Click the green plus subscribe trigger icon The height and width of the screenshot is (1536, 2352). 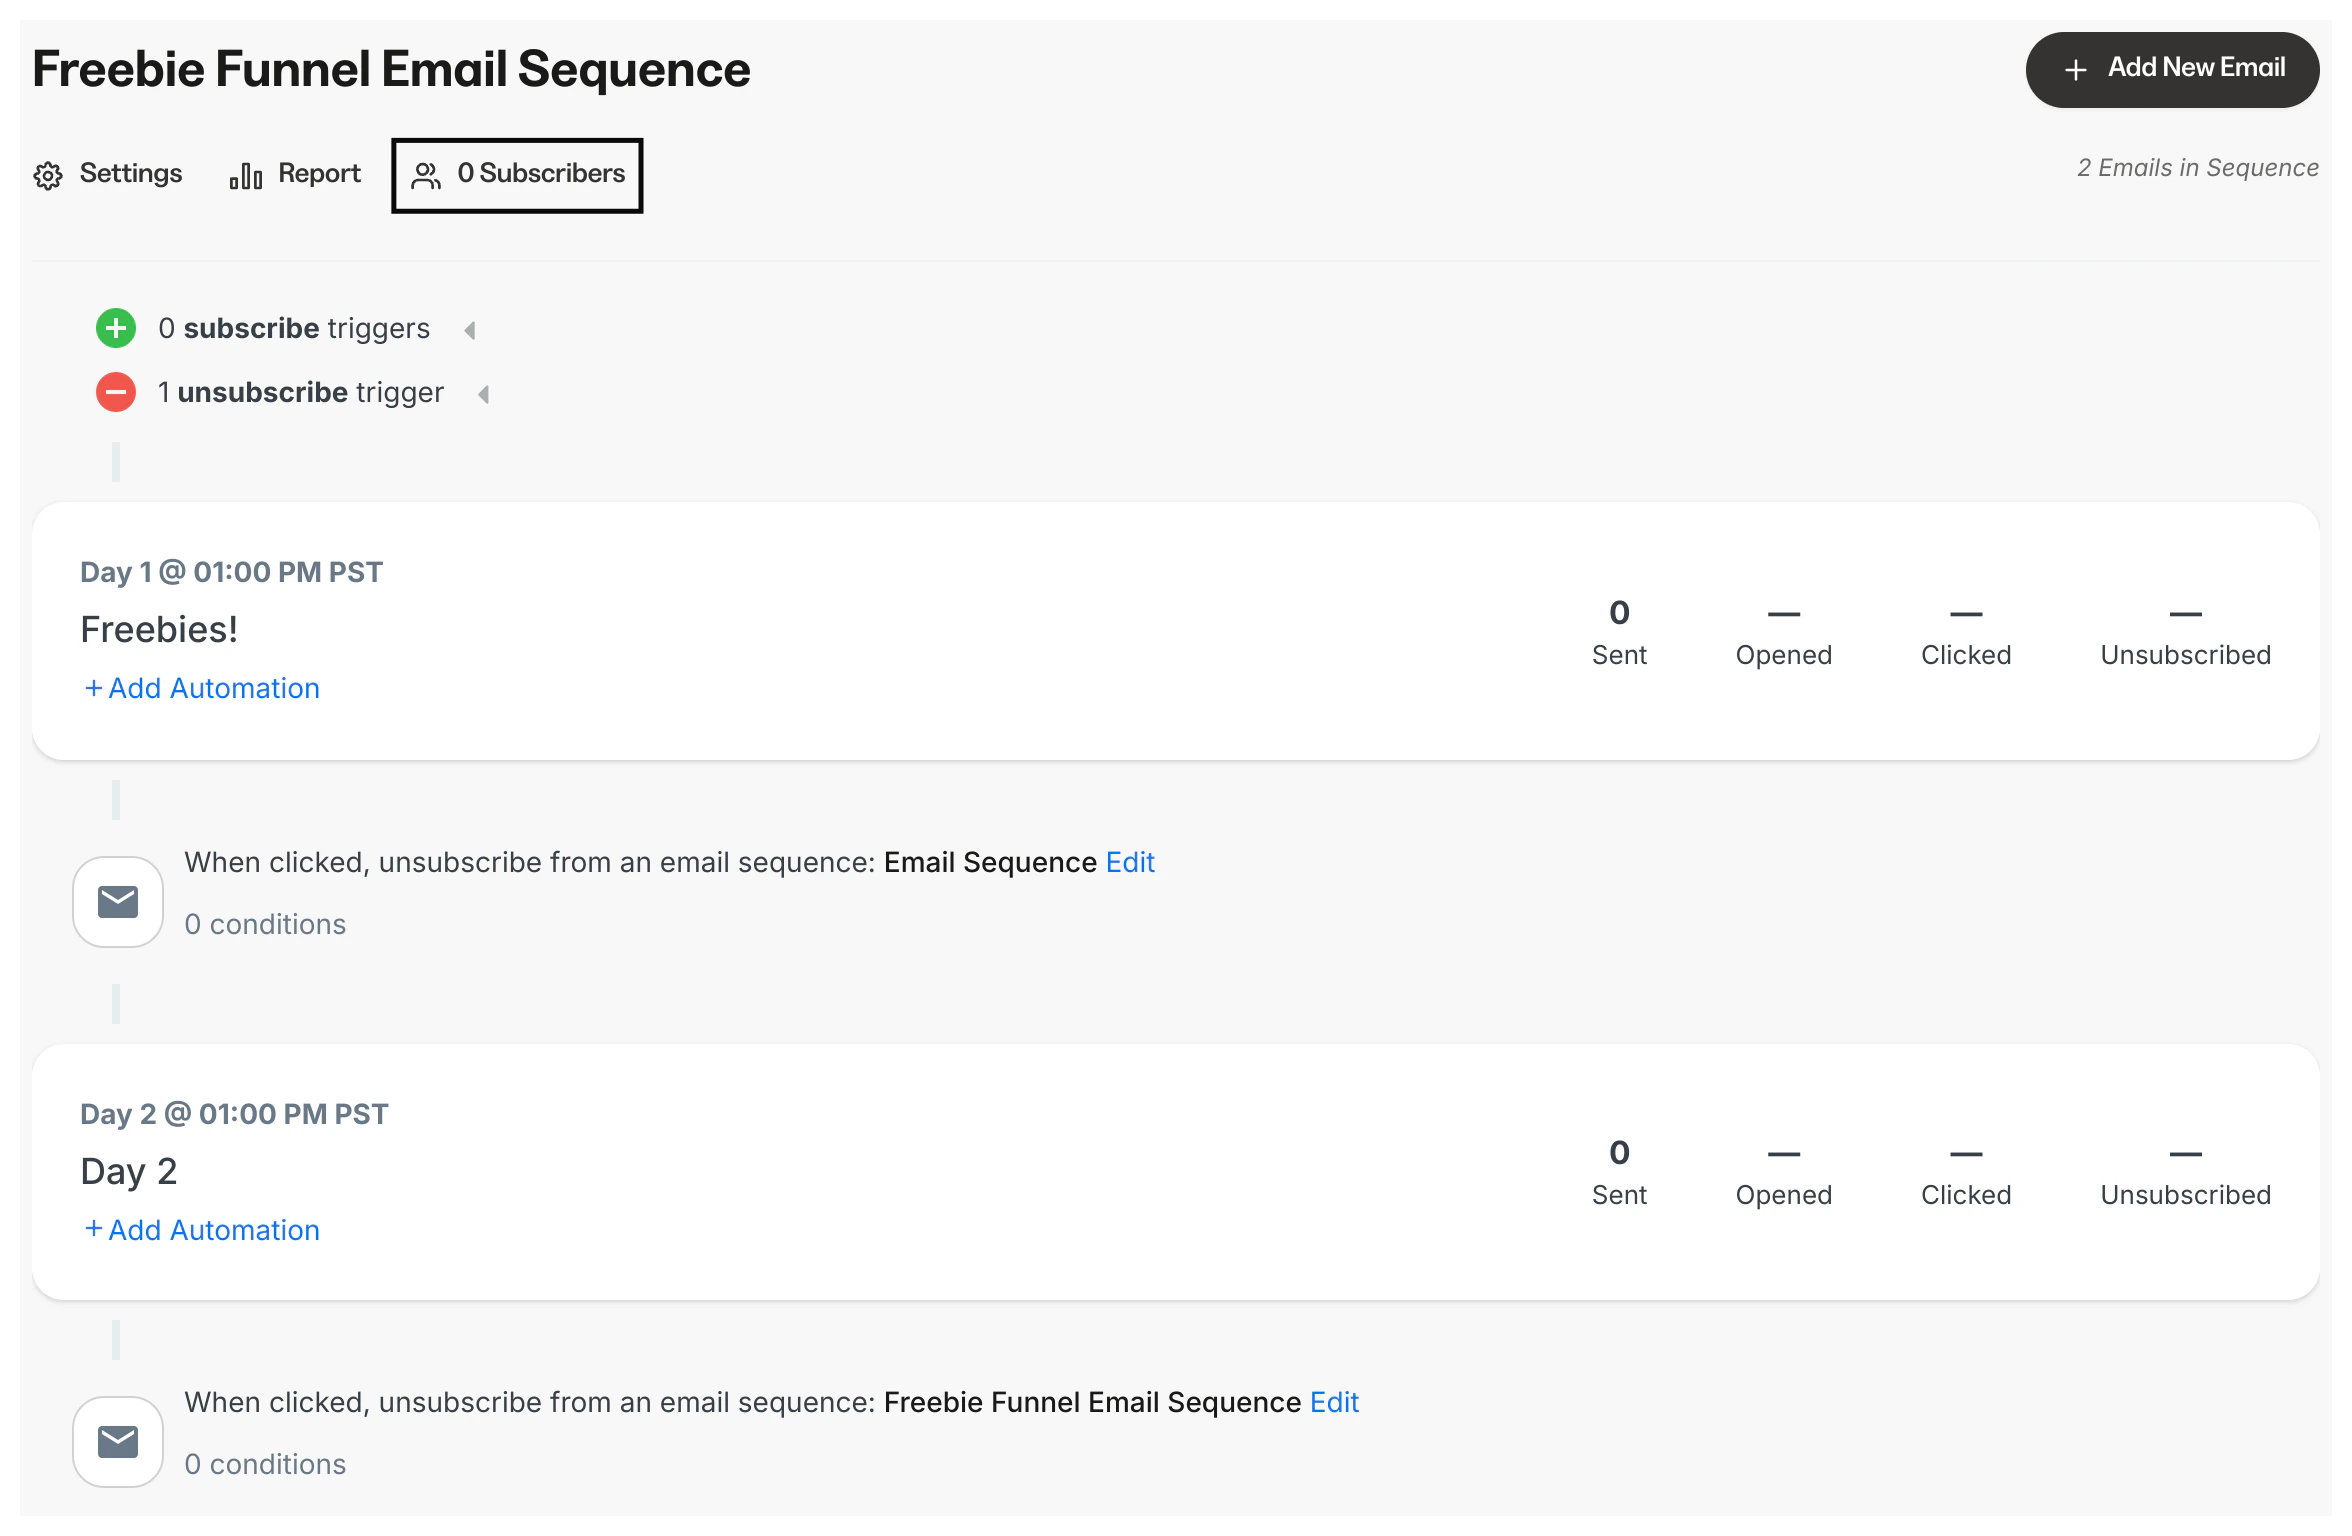pyautogui.click(x=116, y=328)
